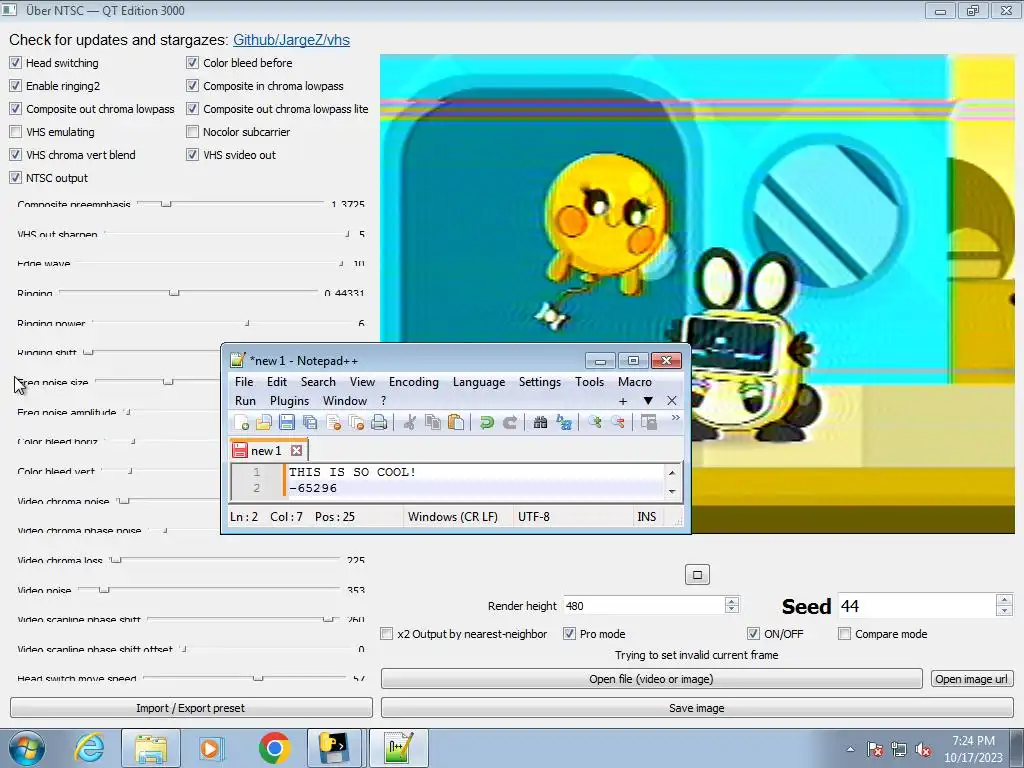Open the File menu in Notepad++
This screenshot has width=1024, height=768.
click(x=244, y=382)
